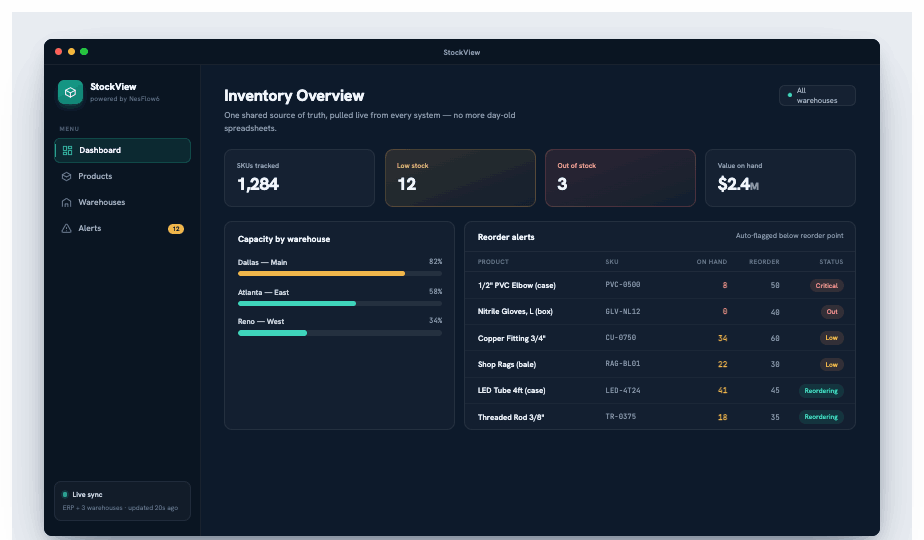
Task: Click the Alerts warning triangle icon
Action: tap(67, 228)
